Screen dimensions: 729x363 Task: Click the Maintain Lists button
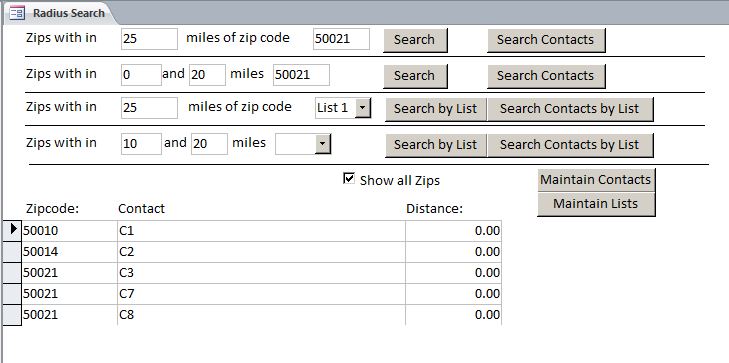[x=596, y=204]
